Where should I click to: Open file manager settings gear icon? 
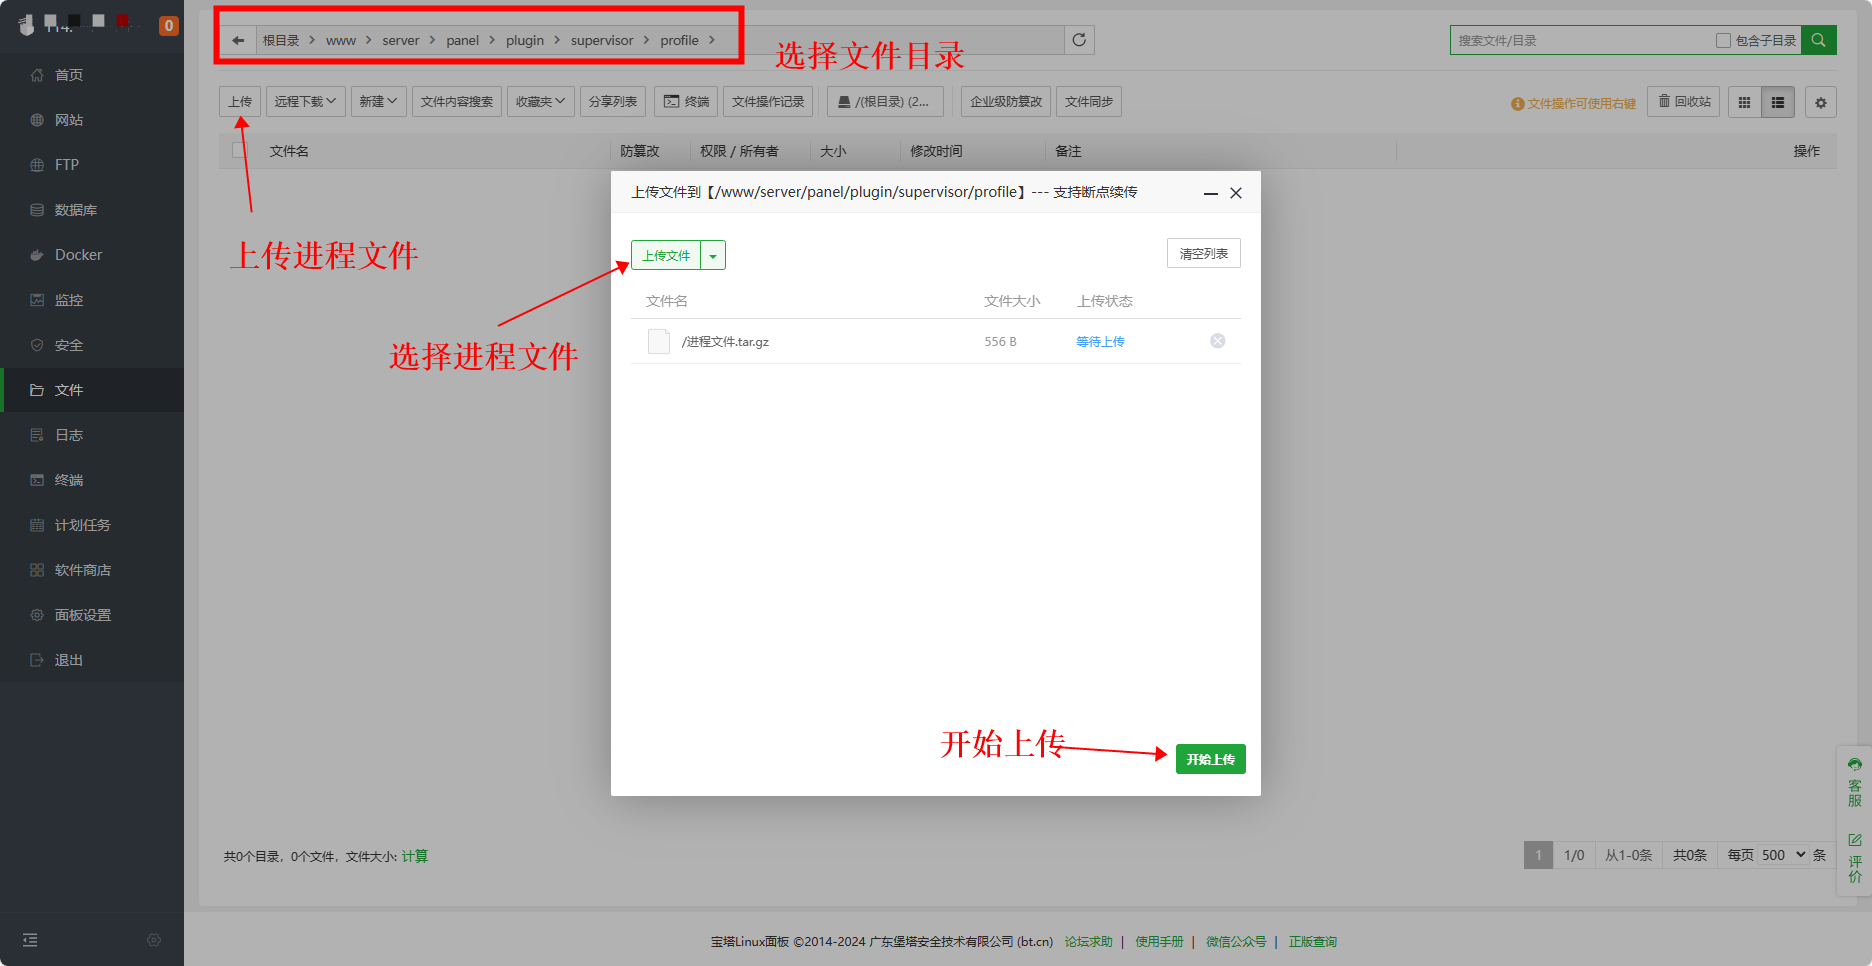click(x=1820, y=102)
